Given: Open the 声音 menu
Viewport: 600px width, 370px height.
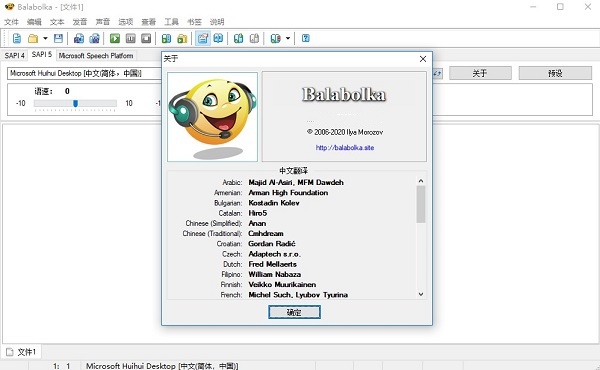Looking at the screenshot, I should point(103,22).
